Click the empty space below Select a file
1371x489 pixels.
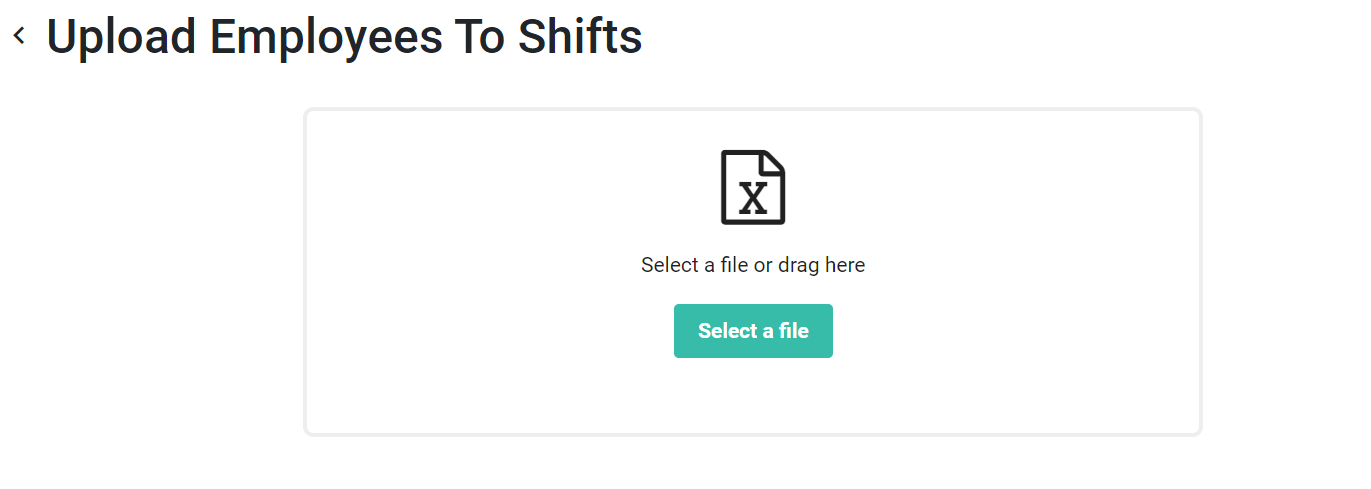click(753, 396)
